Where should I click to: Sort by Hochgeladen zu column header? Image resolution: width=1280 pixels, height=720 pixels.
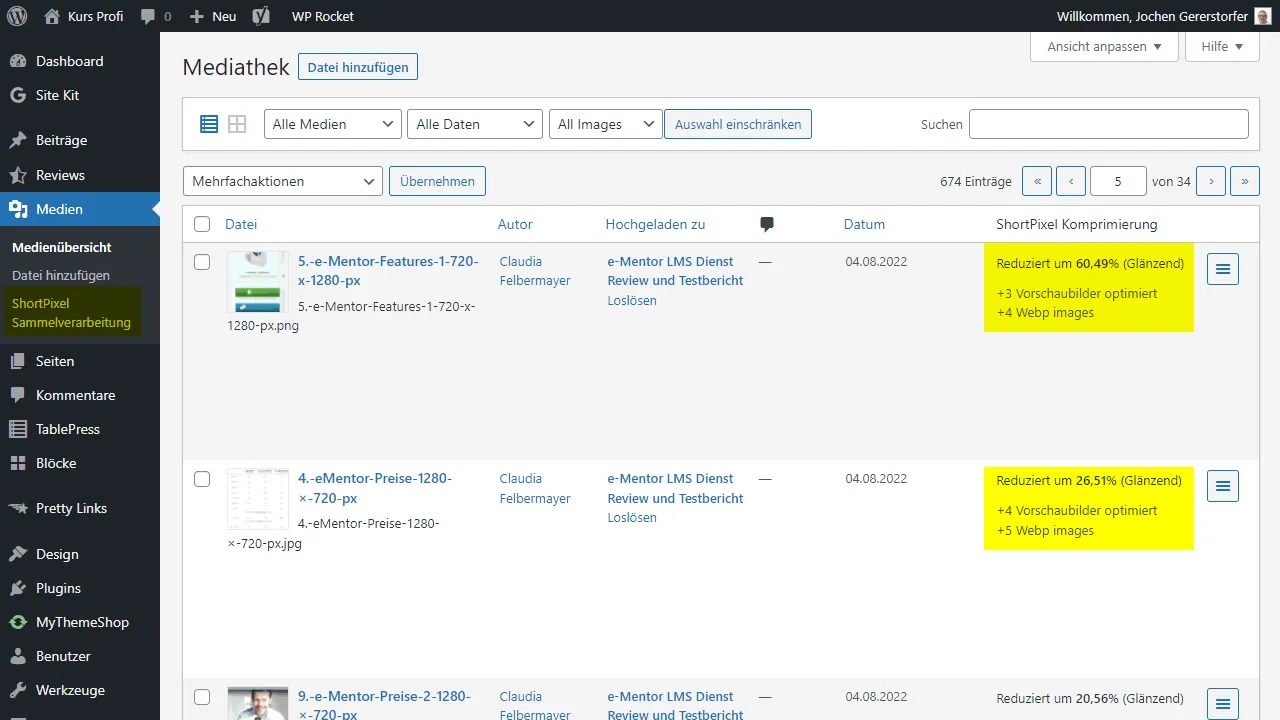655,224
